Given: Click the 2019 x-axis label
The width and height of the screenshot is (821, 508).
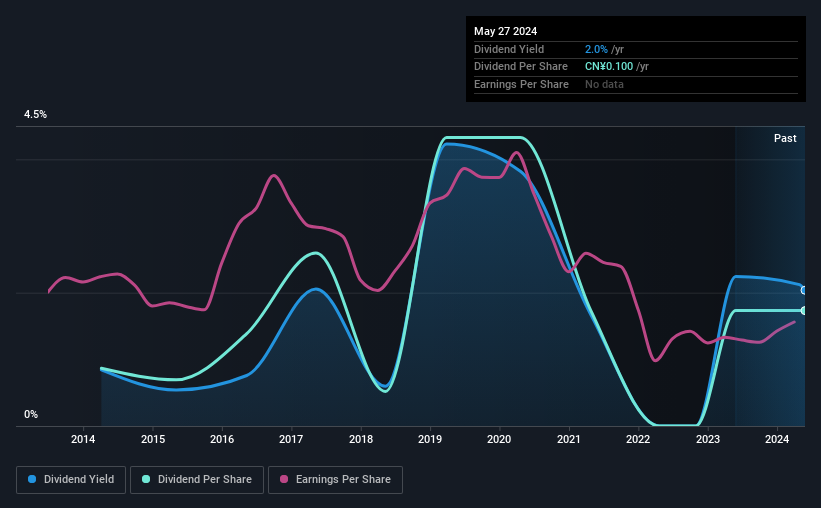Looking at the screenshot, I should (x=430, y=439).
